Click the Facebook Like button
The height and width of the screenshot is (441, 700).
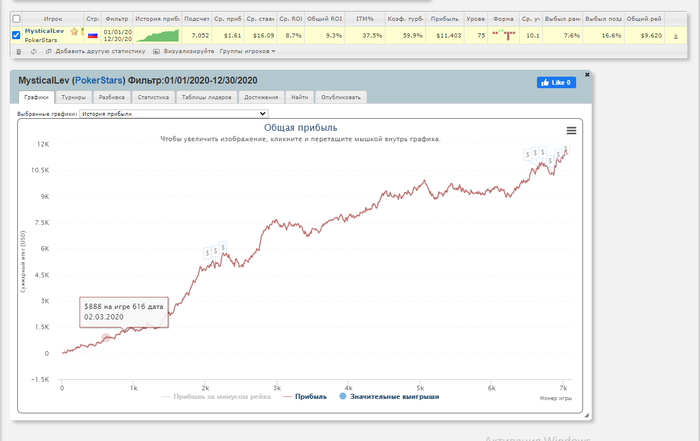click(x=556, y=83)
